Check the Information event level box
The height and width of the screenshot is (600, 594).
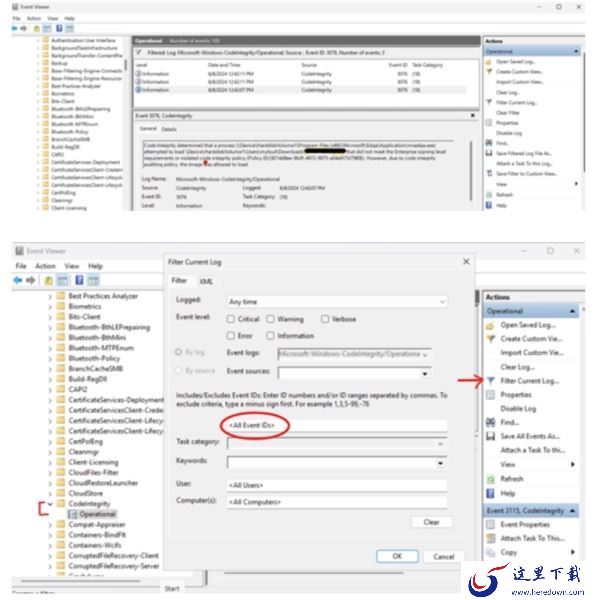pos(271,336)
